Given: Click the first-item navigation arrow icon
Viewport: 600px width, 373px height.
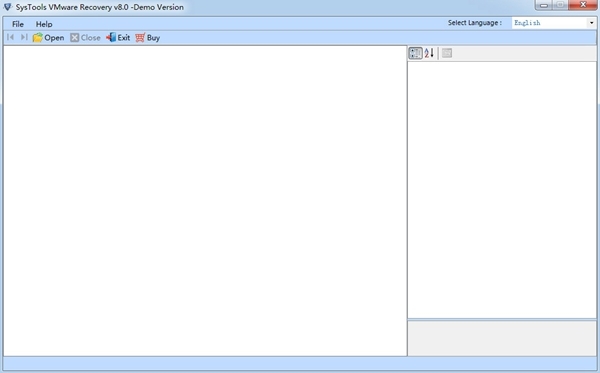Looking at the screenshot, I should (11, 37).
